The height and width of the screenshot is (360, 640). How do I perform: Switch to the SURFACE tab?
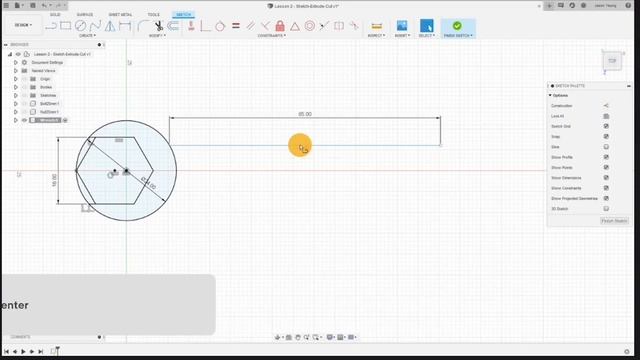tap(84, 15)
